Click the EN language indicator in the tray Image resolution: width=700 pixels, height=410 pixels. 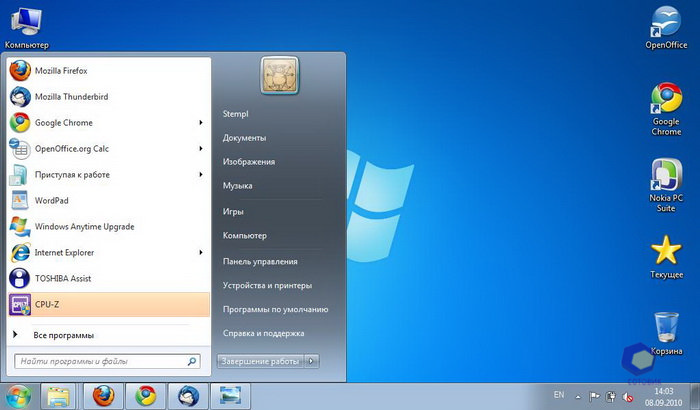559,394
